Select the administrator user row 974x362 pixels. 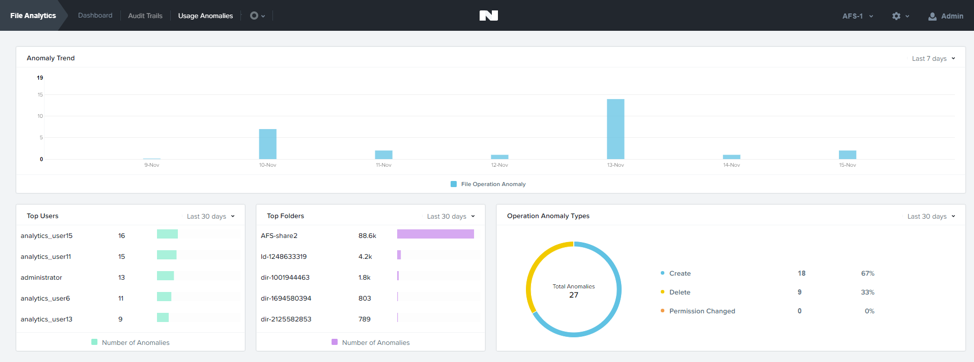130,277
